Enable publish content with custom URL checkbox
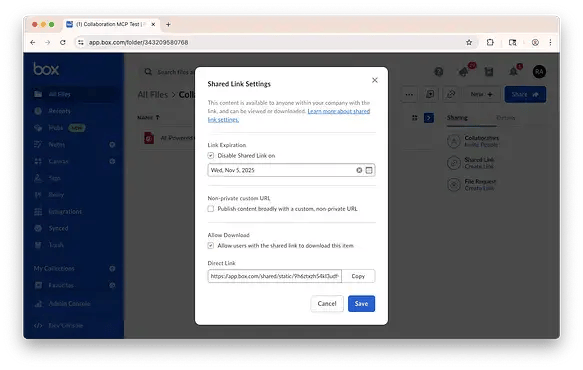 tap(210, 209)
